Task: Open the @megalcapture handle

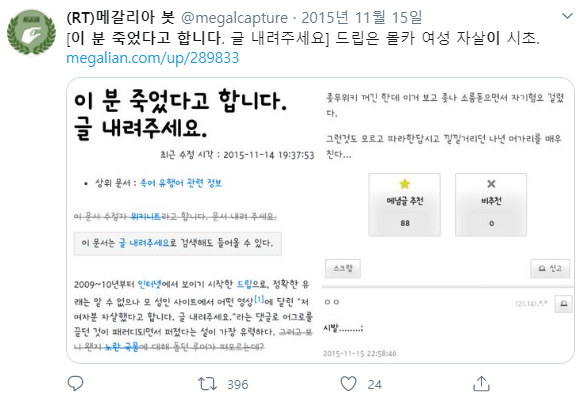Action: pyautogui.click(x=234, y=18)
